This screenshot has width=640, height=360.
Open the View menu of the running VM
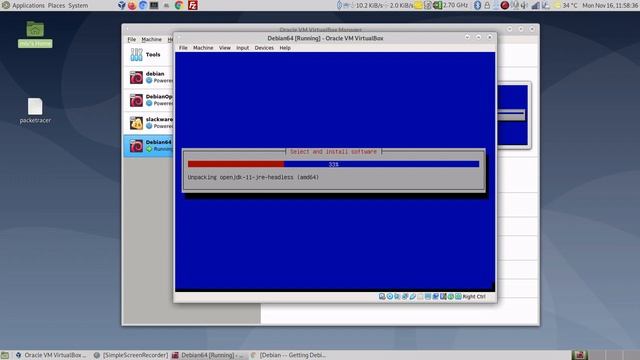(224, 48)
